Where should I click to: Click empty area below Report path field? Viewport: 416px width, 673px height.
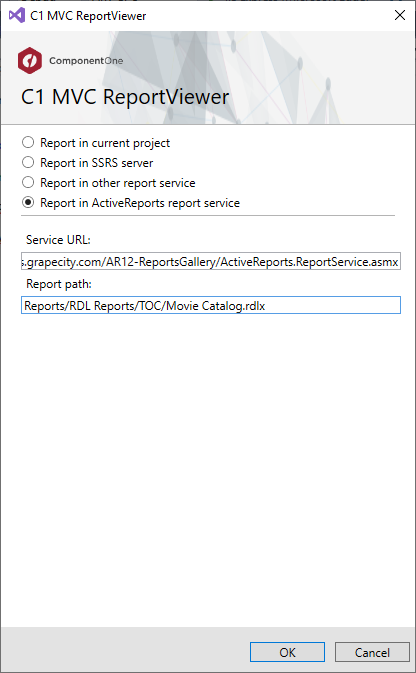click(208, 468)
